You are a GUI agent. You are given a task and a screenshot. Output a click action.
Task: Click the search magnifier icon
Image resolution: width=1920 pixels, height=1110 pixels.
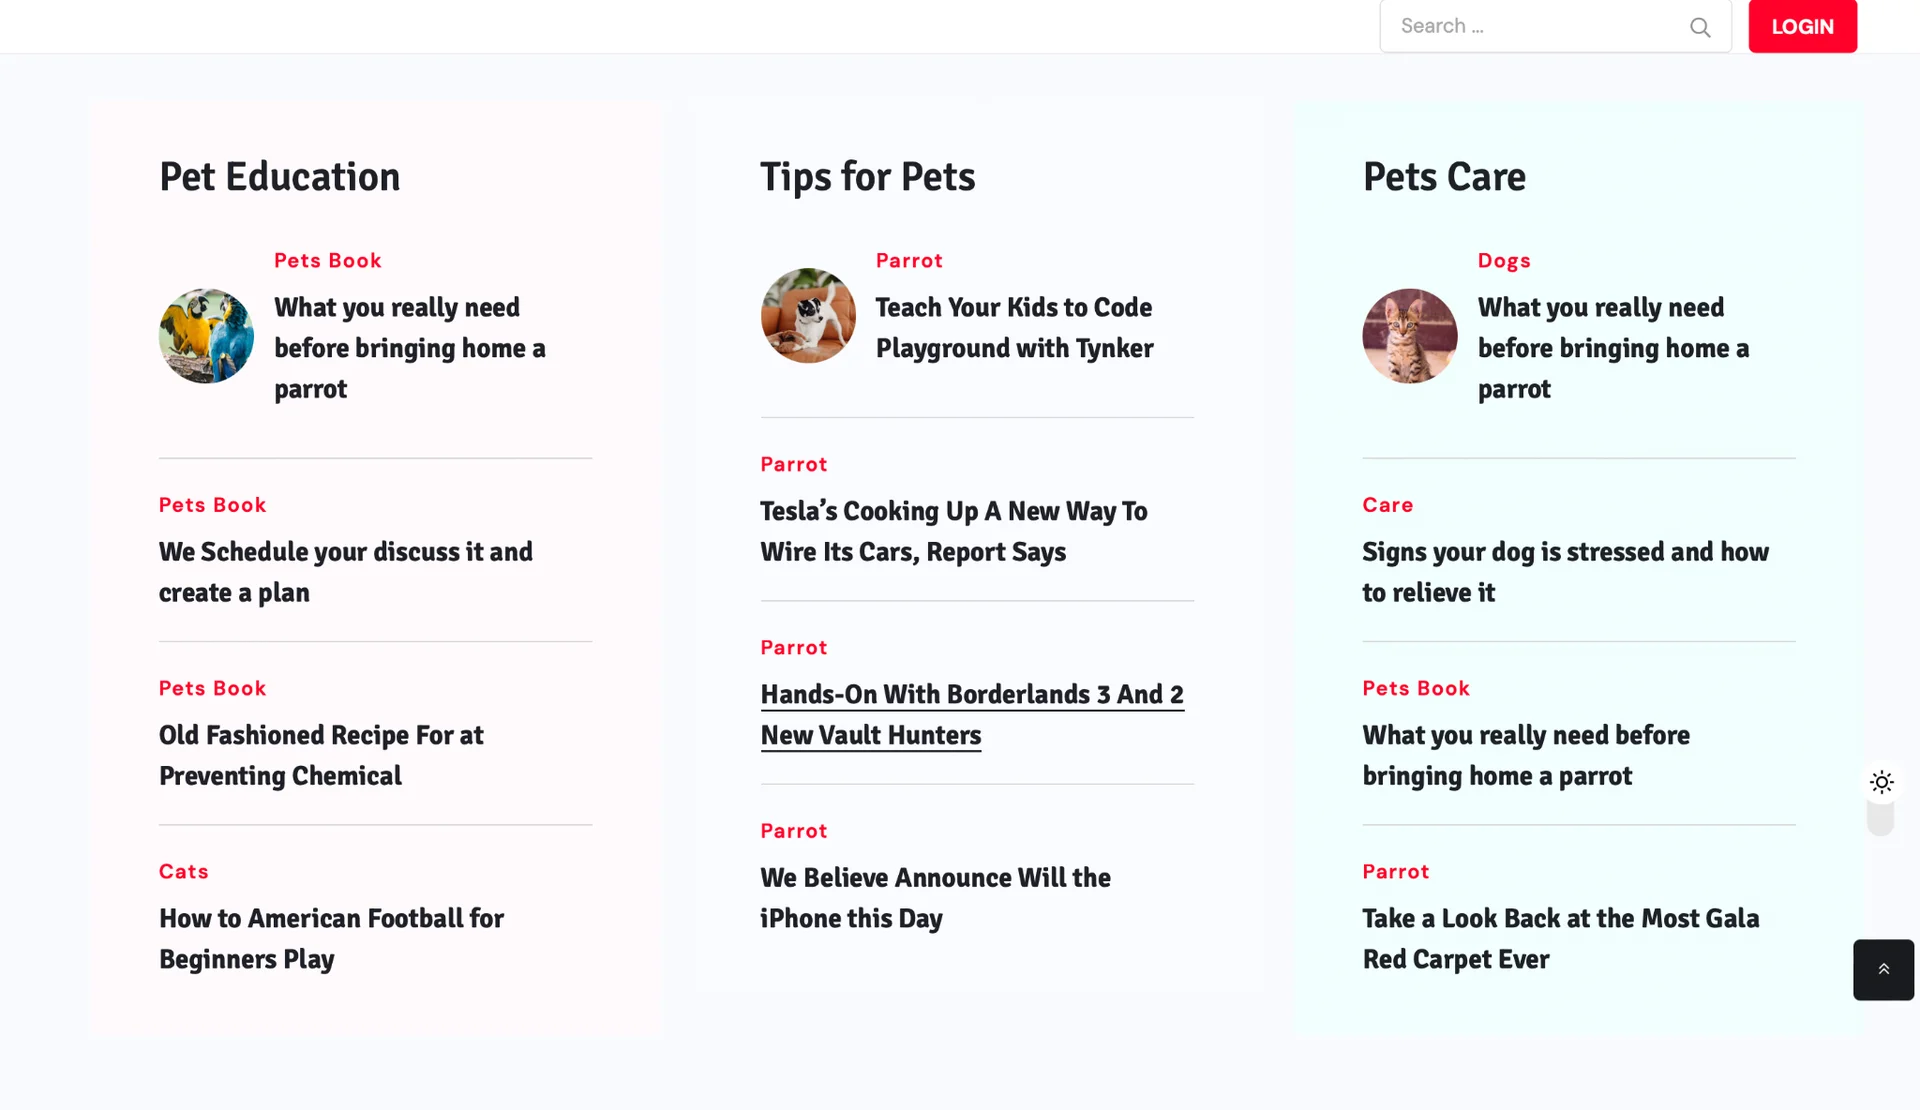(x=1700, y=27)
